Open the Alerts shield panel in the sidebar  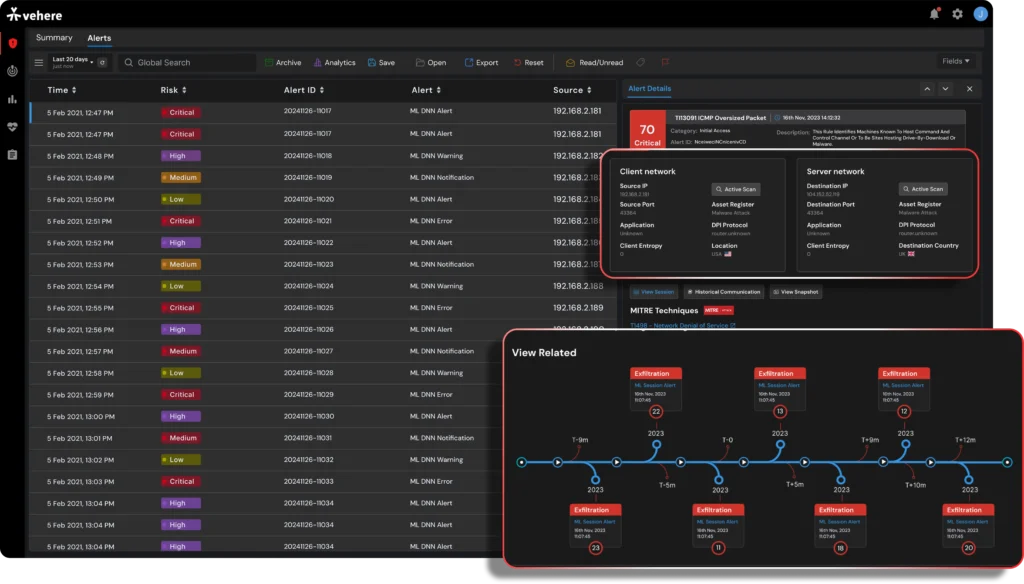click(14, 43)
